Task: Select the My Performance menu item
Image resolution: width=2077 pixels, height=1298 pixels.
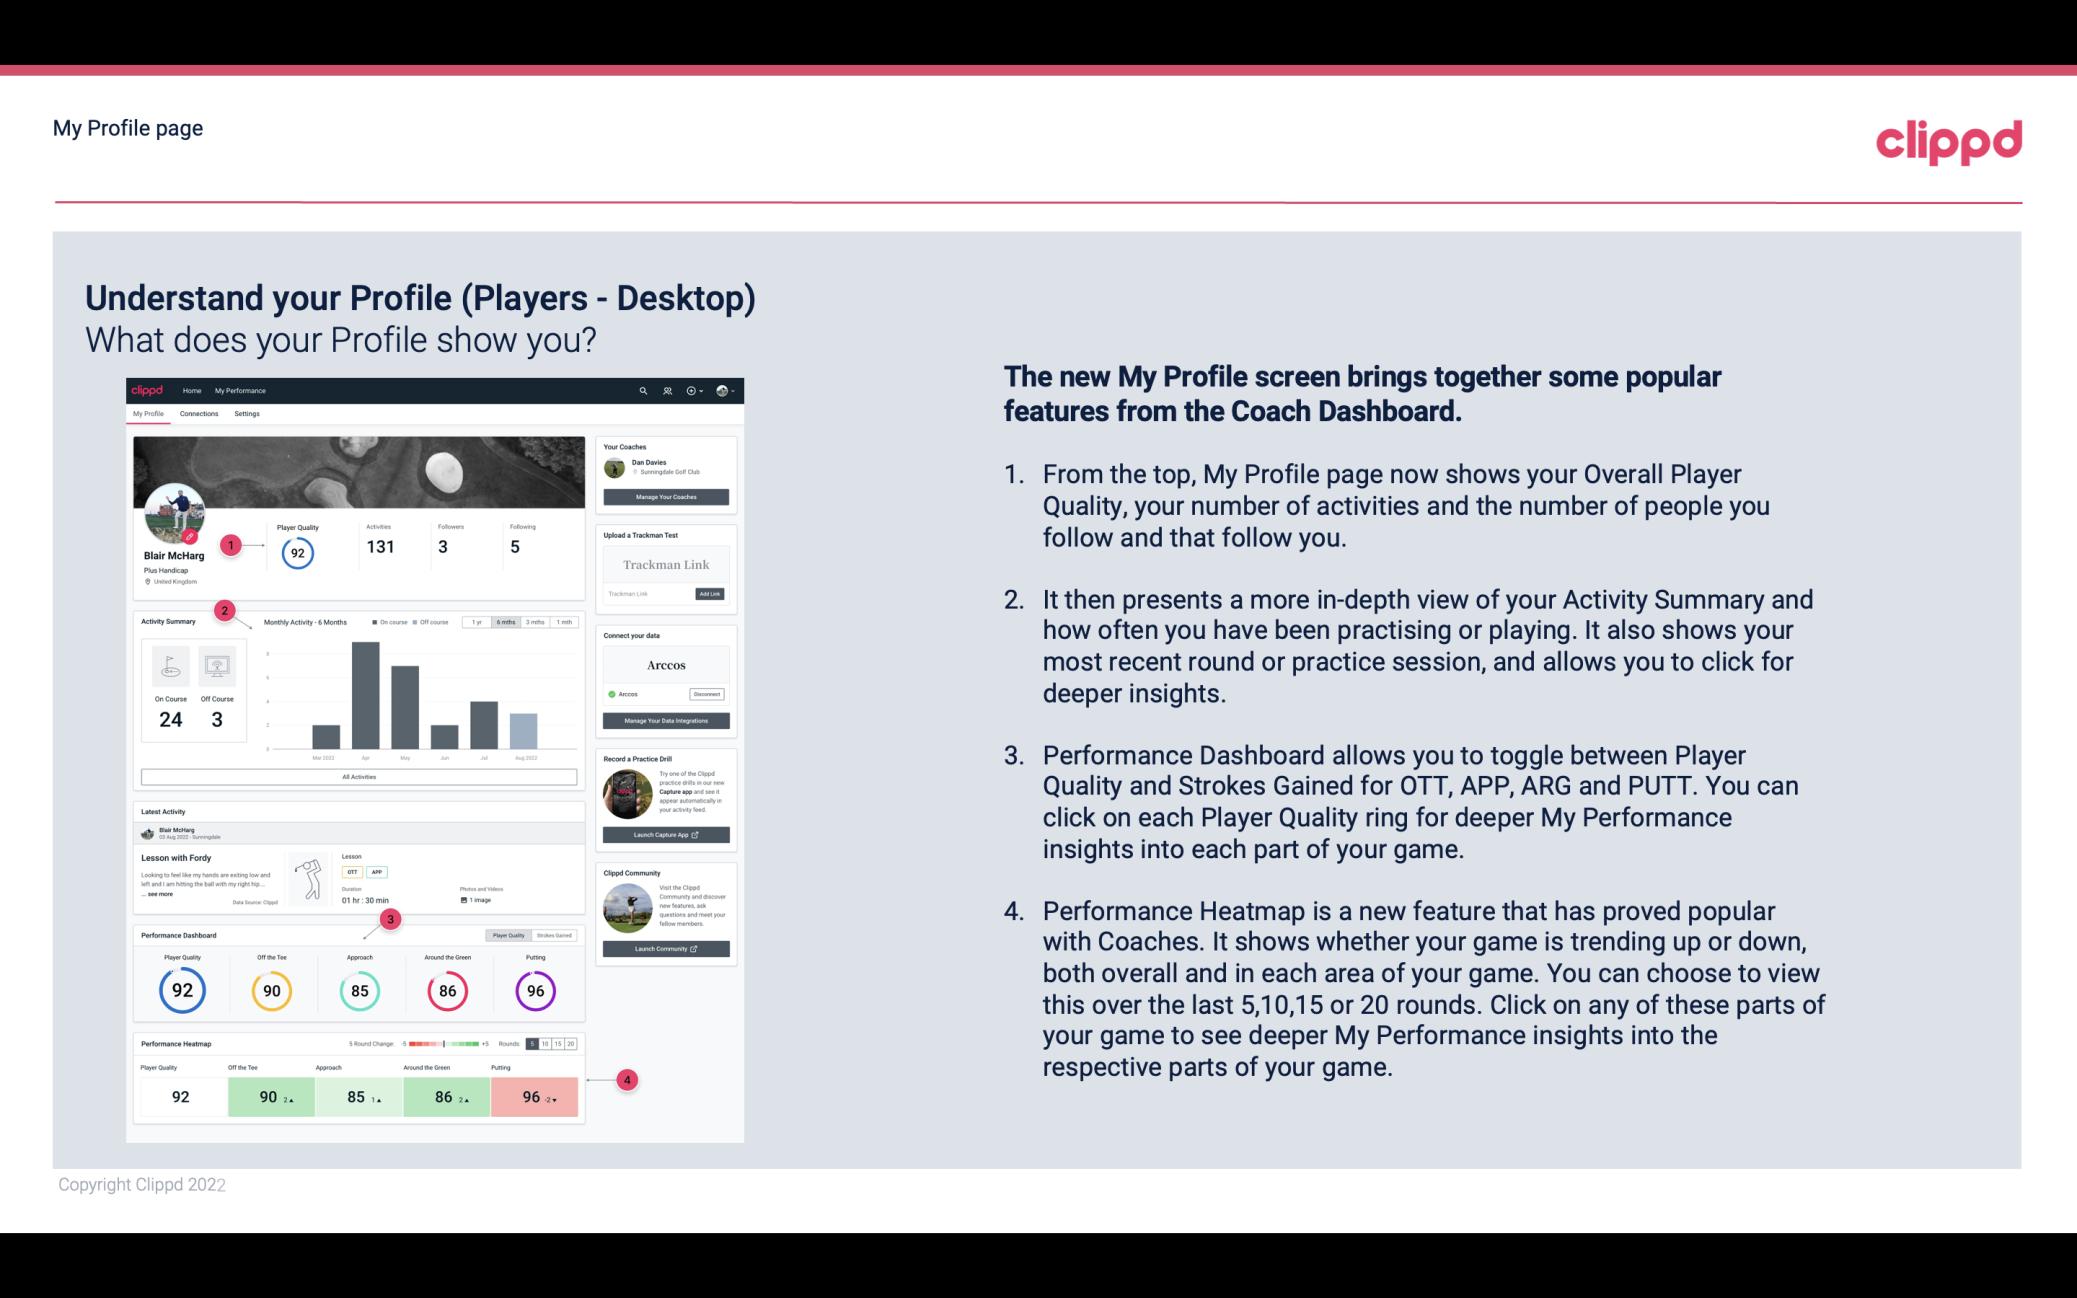Action: point(239,390)
